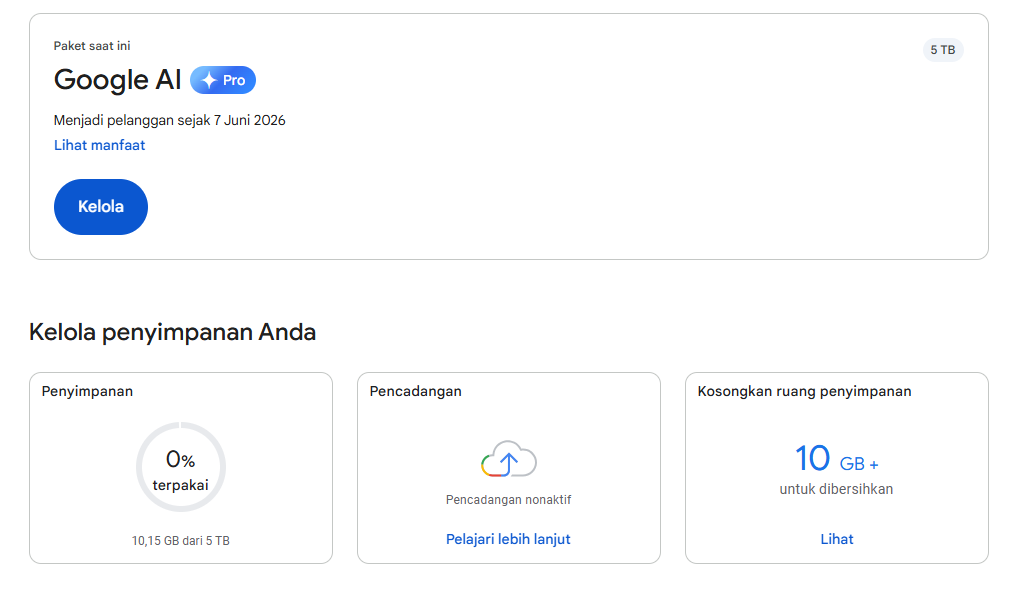1012x598 pixels.
Task: Click the blue Kelola button
Action: 101,207
